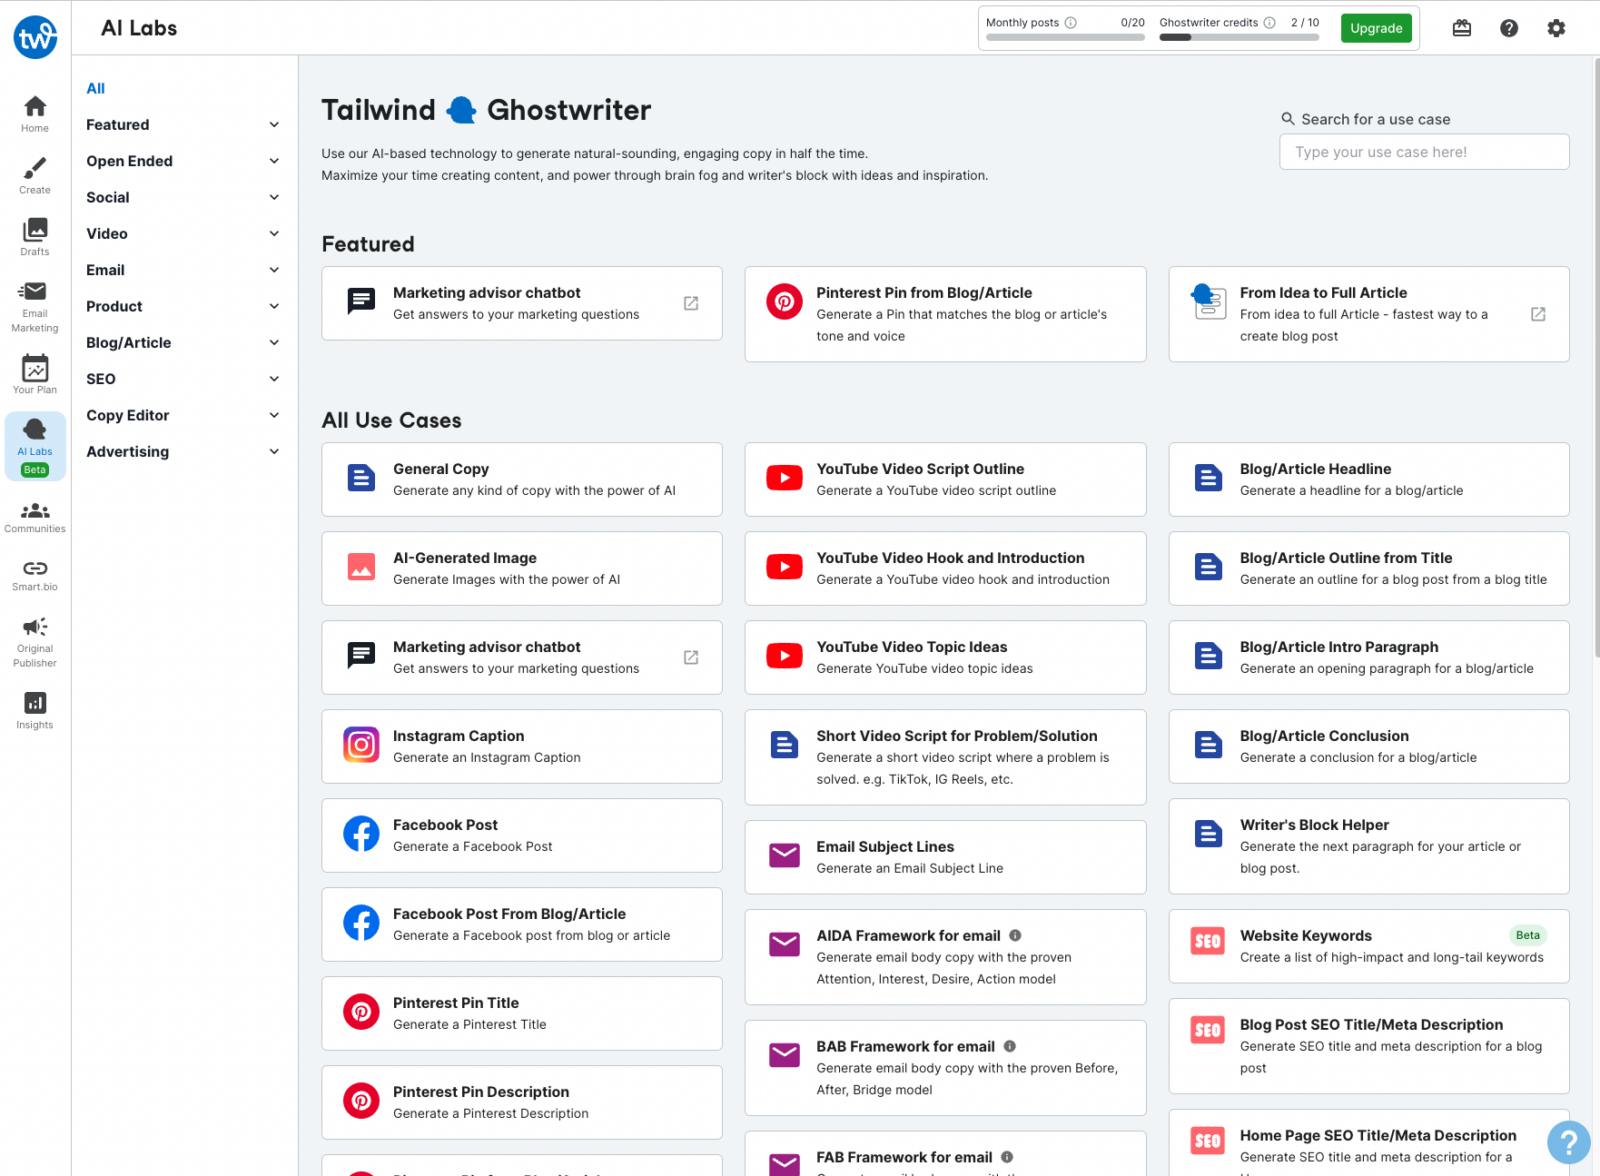Click the page vertical scrollbar

1596,357
